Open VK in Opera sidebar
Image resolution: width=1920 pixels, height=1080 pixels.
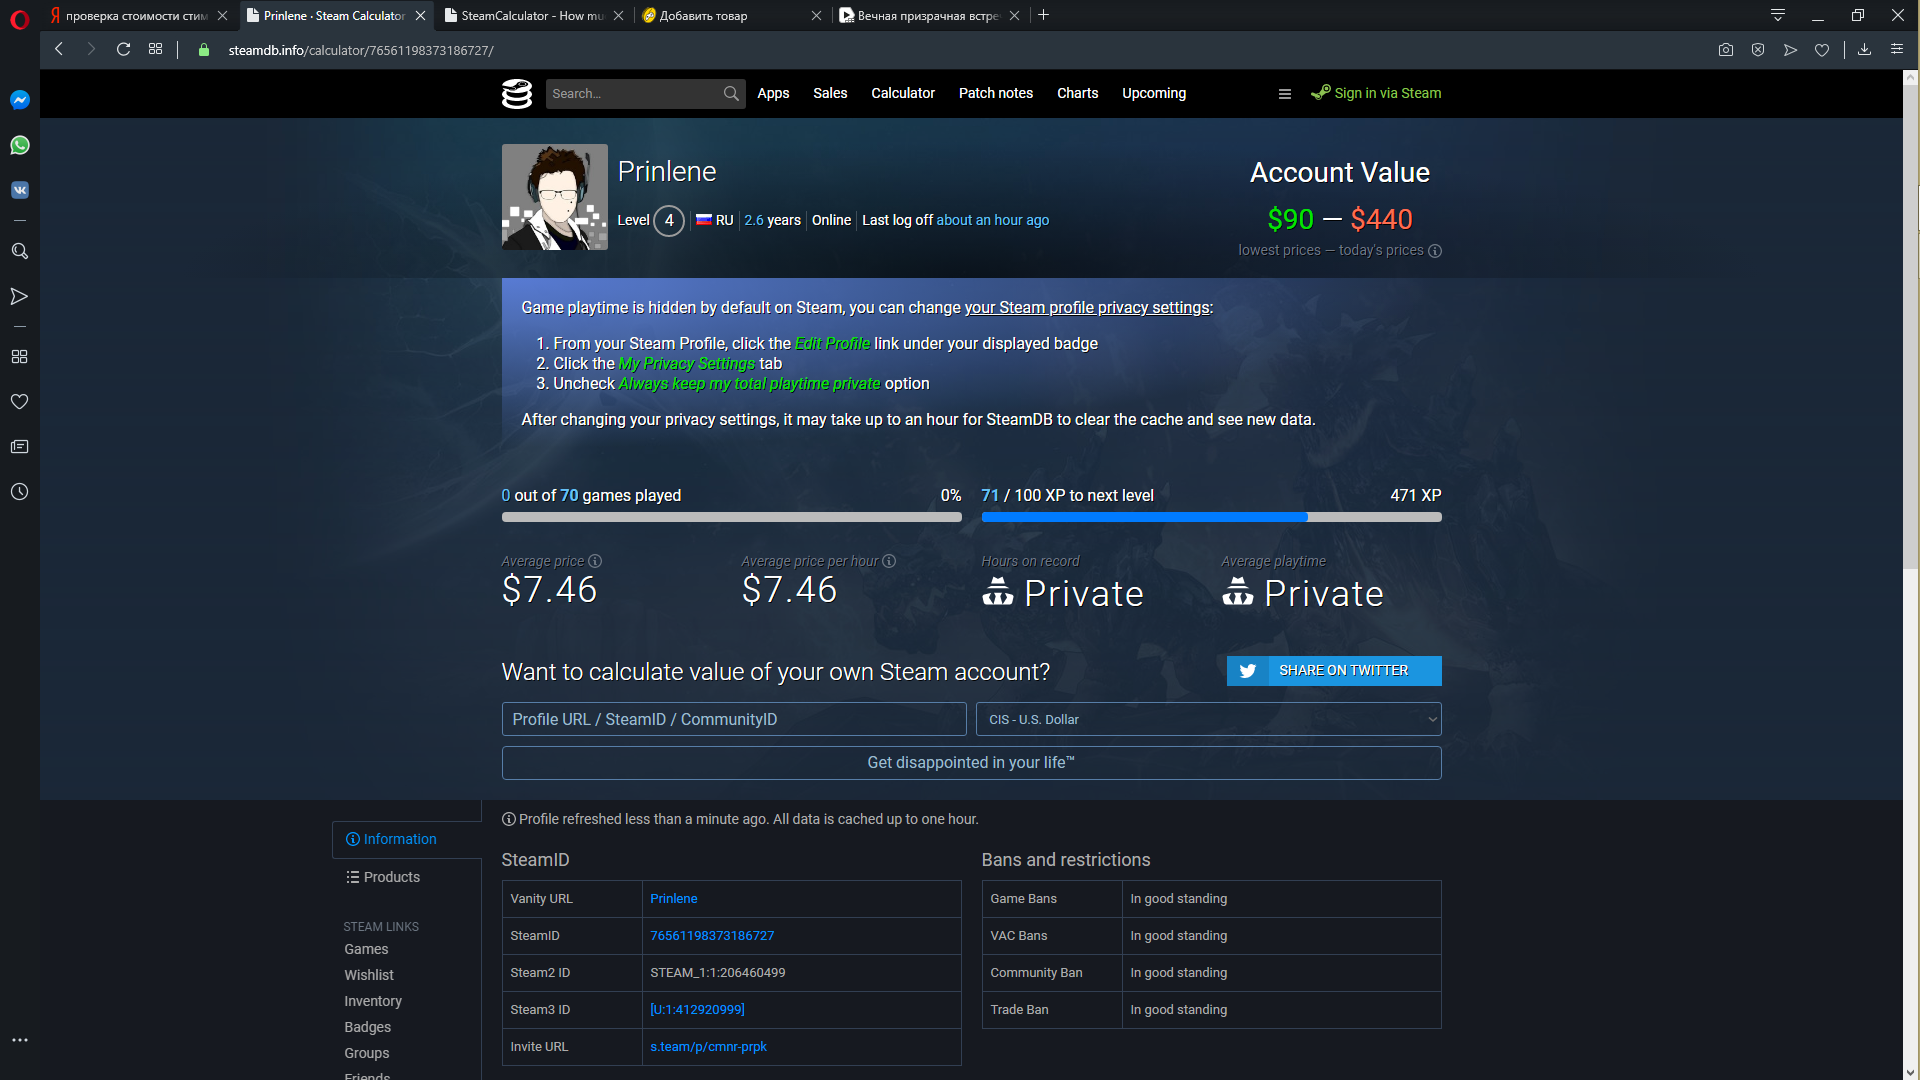coord(20,190)
